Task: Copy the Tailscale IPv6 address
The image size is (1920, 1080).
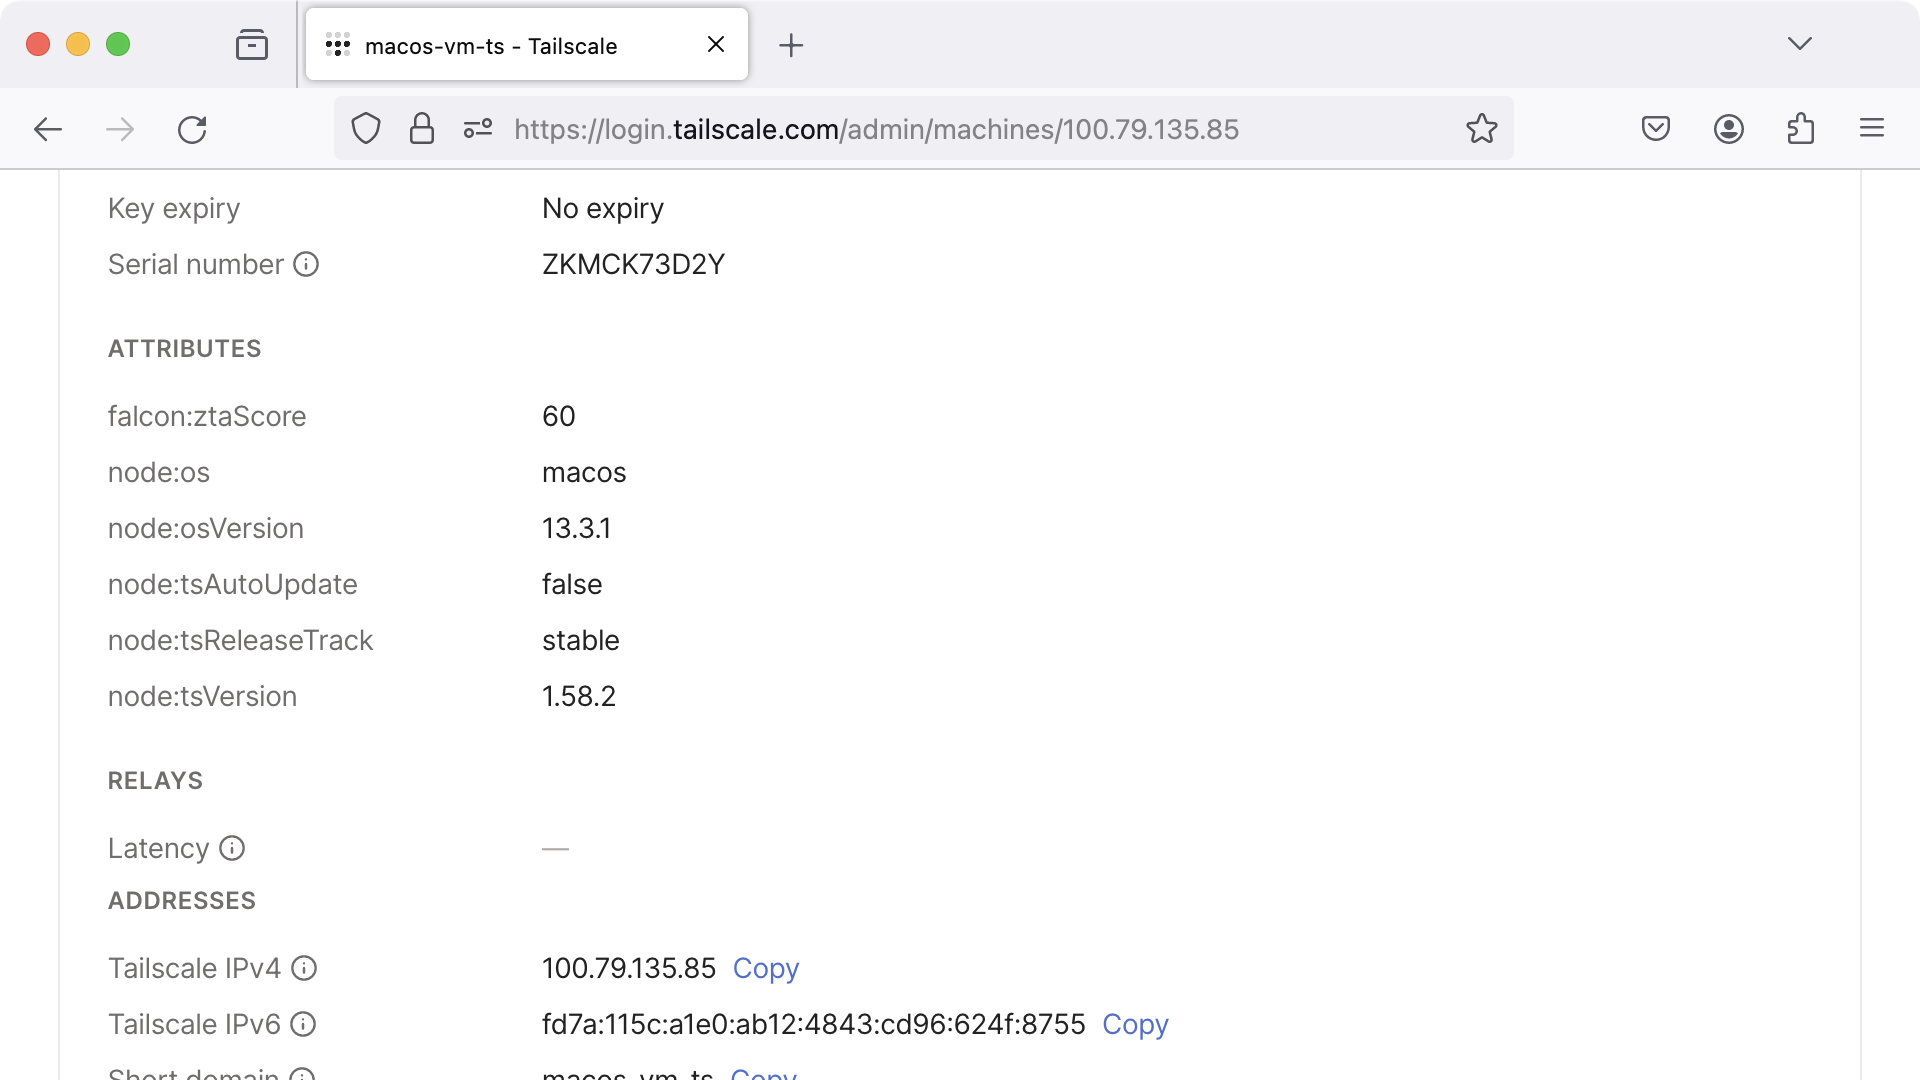Action: pos(1135,1024)
